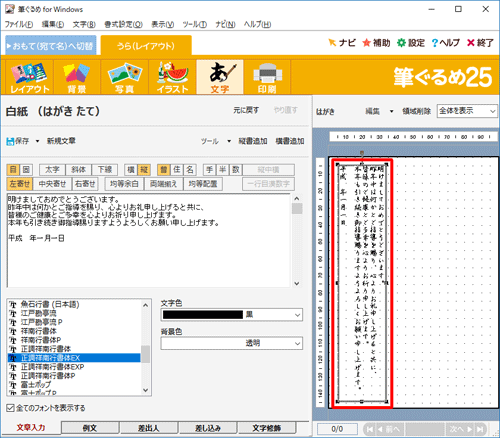Open 編集(E) menu in menu bar

(x=53, y=24)
